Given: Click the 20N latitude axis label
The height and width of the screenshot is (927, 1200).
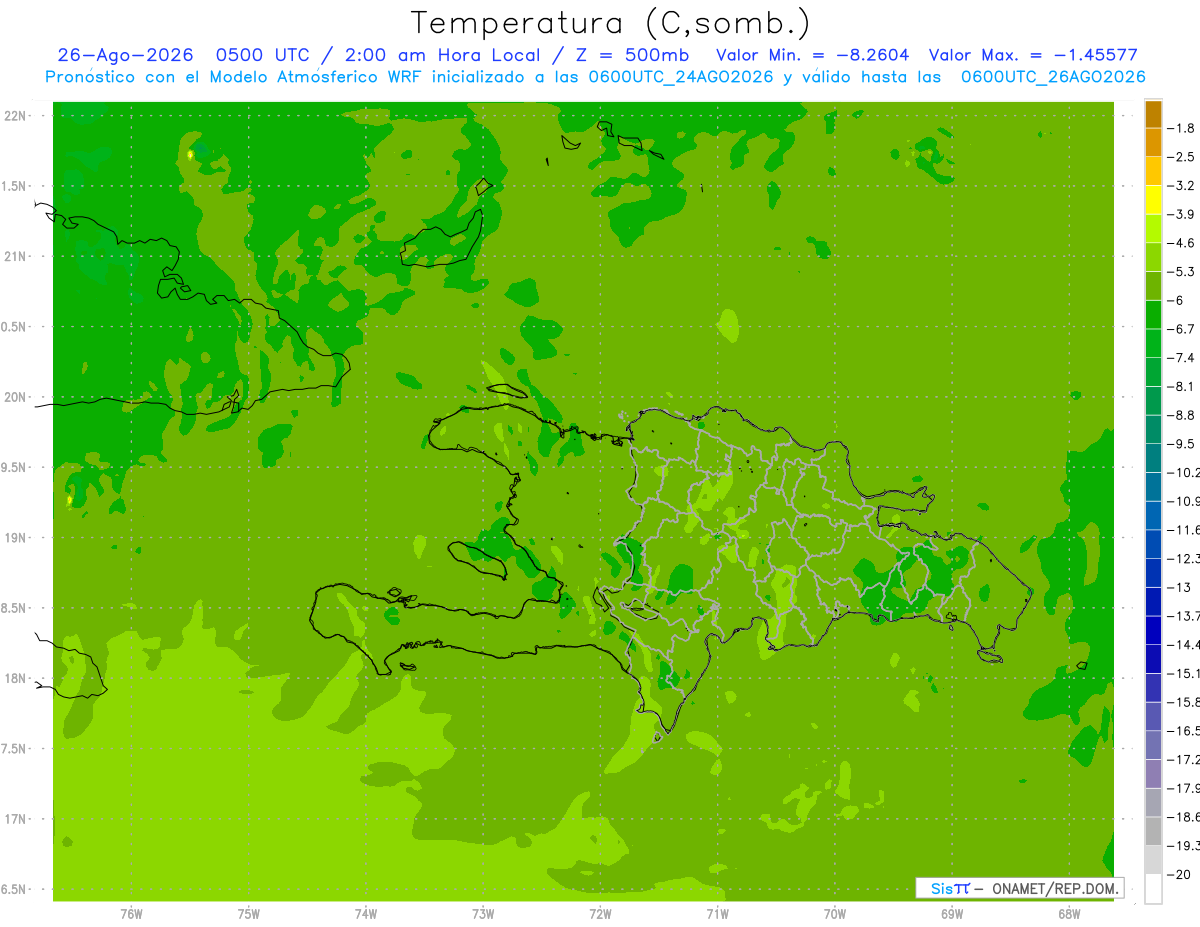Looking at the screenshot, I should 15,397.
